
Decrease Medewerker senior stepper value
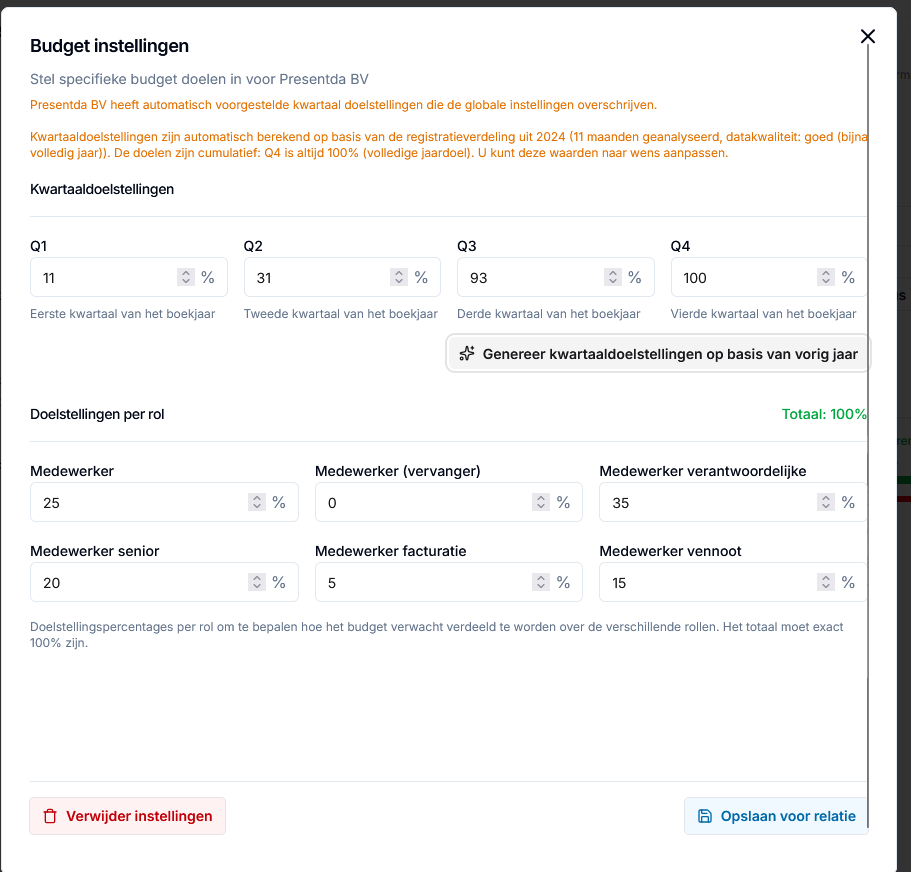(x=256, y=586)
